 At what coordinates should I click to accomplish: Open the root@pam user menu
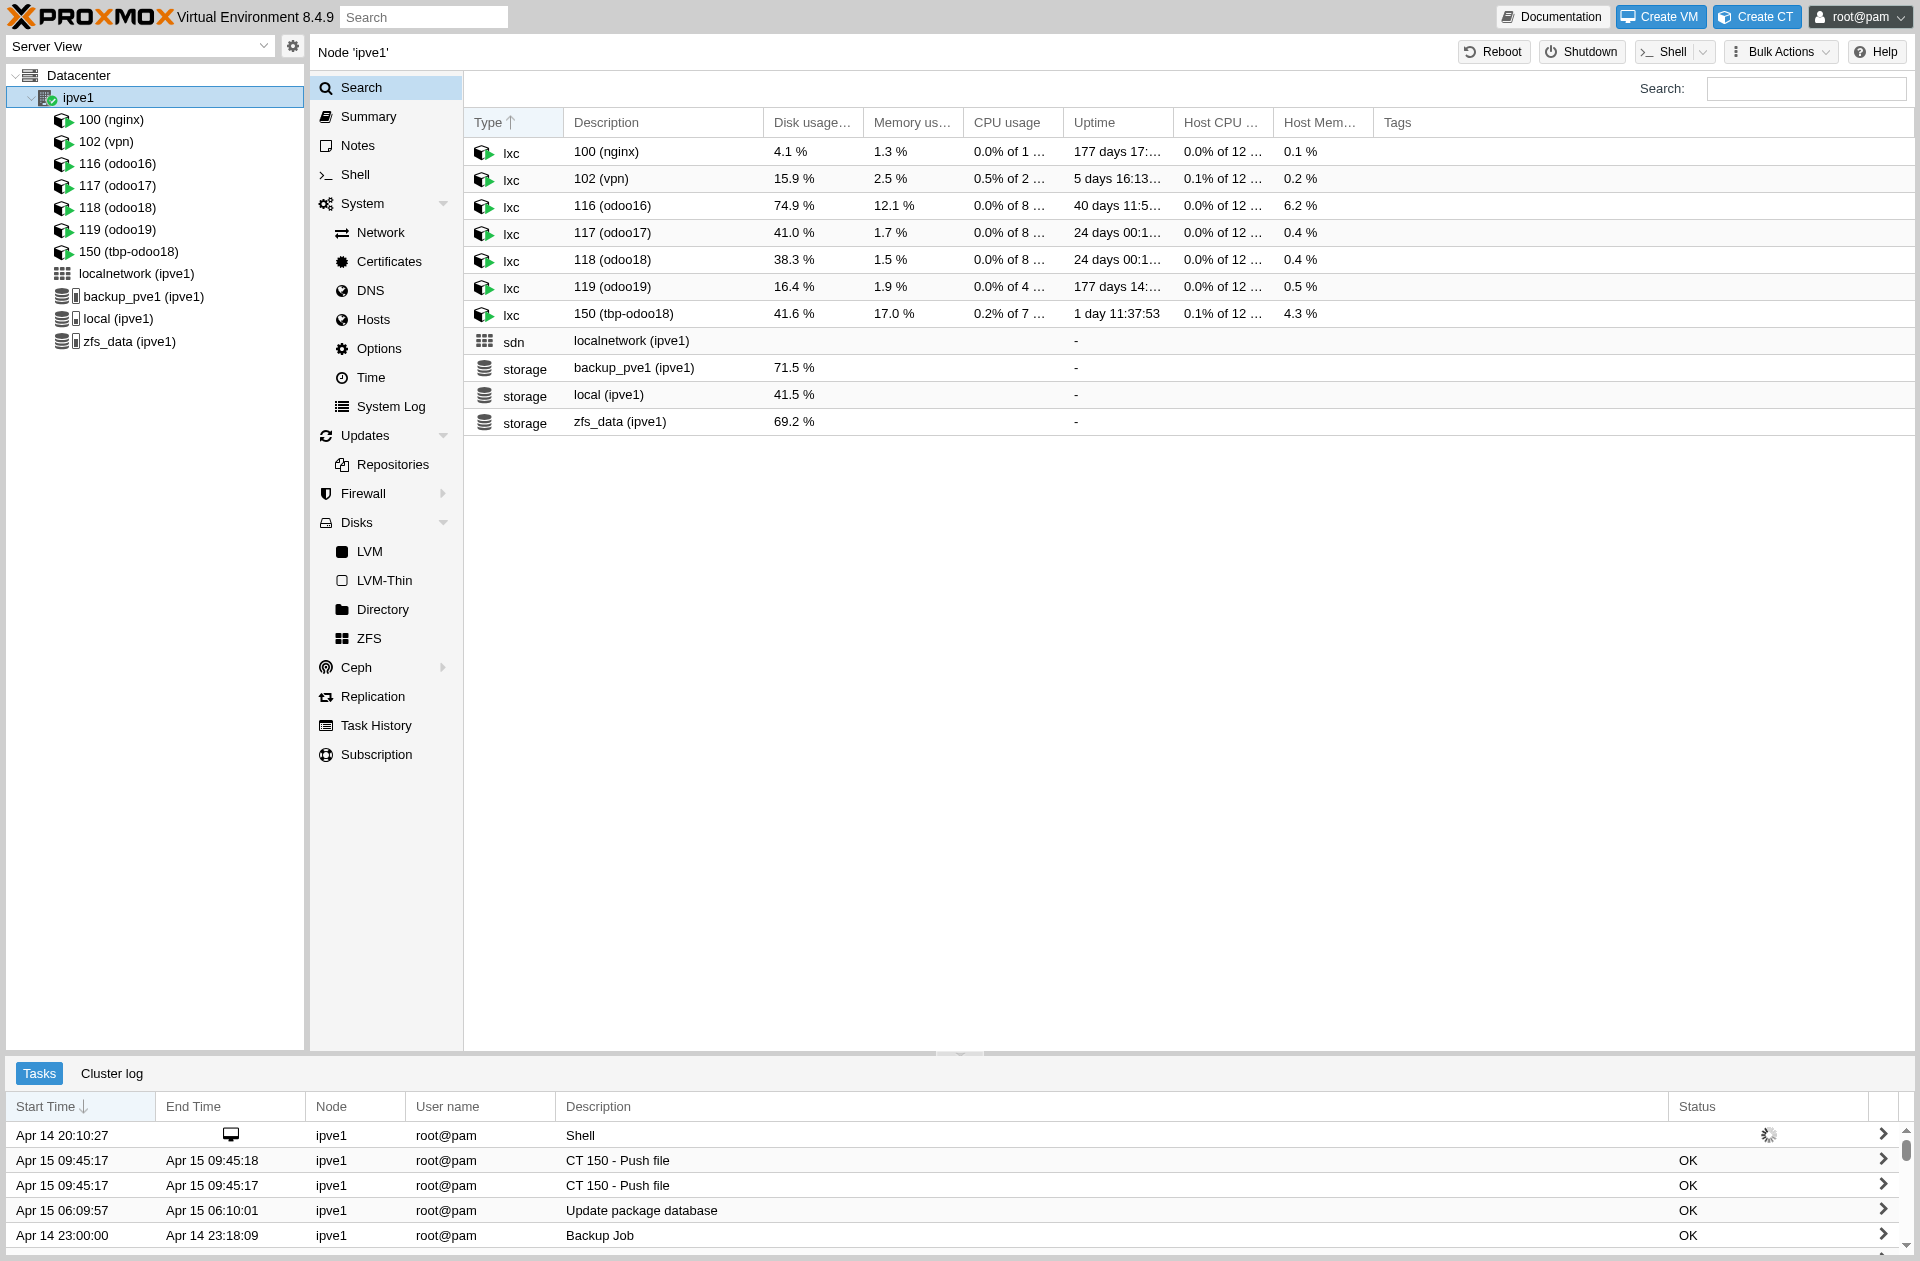click(1860, 17)
